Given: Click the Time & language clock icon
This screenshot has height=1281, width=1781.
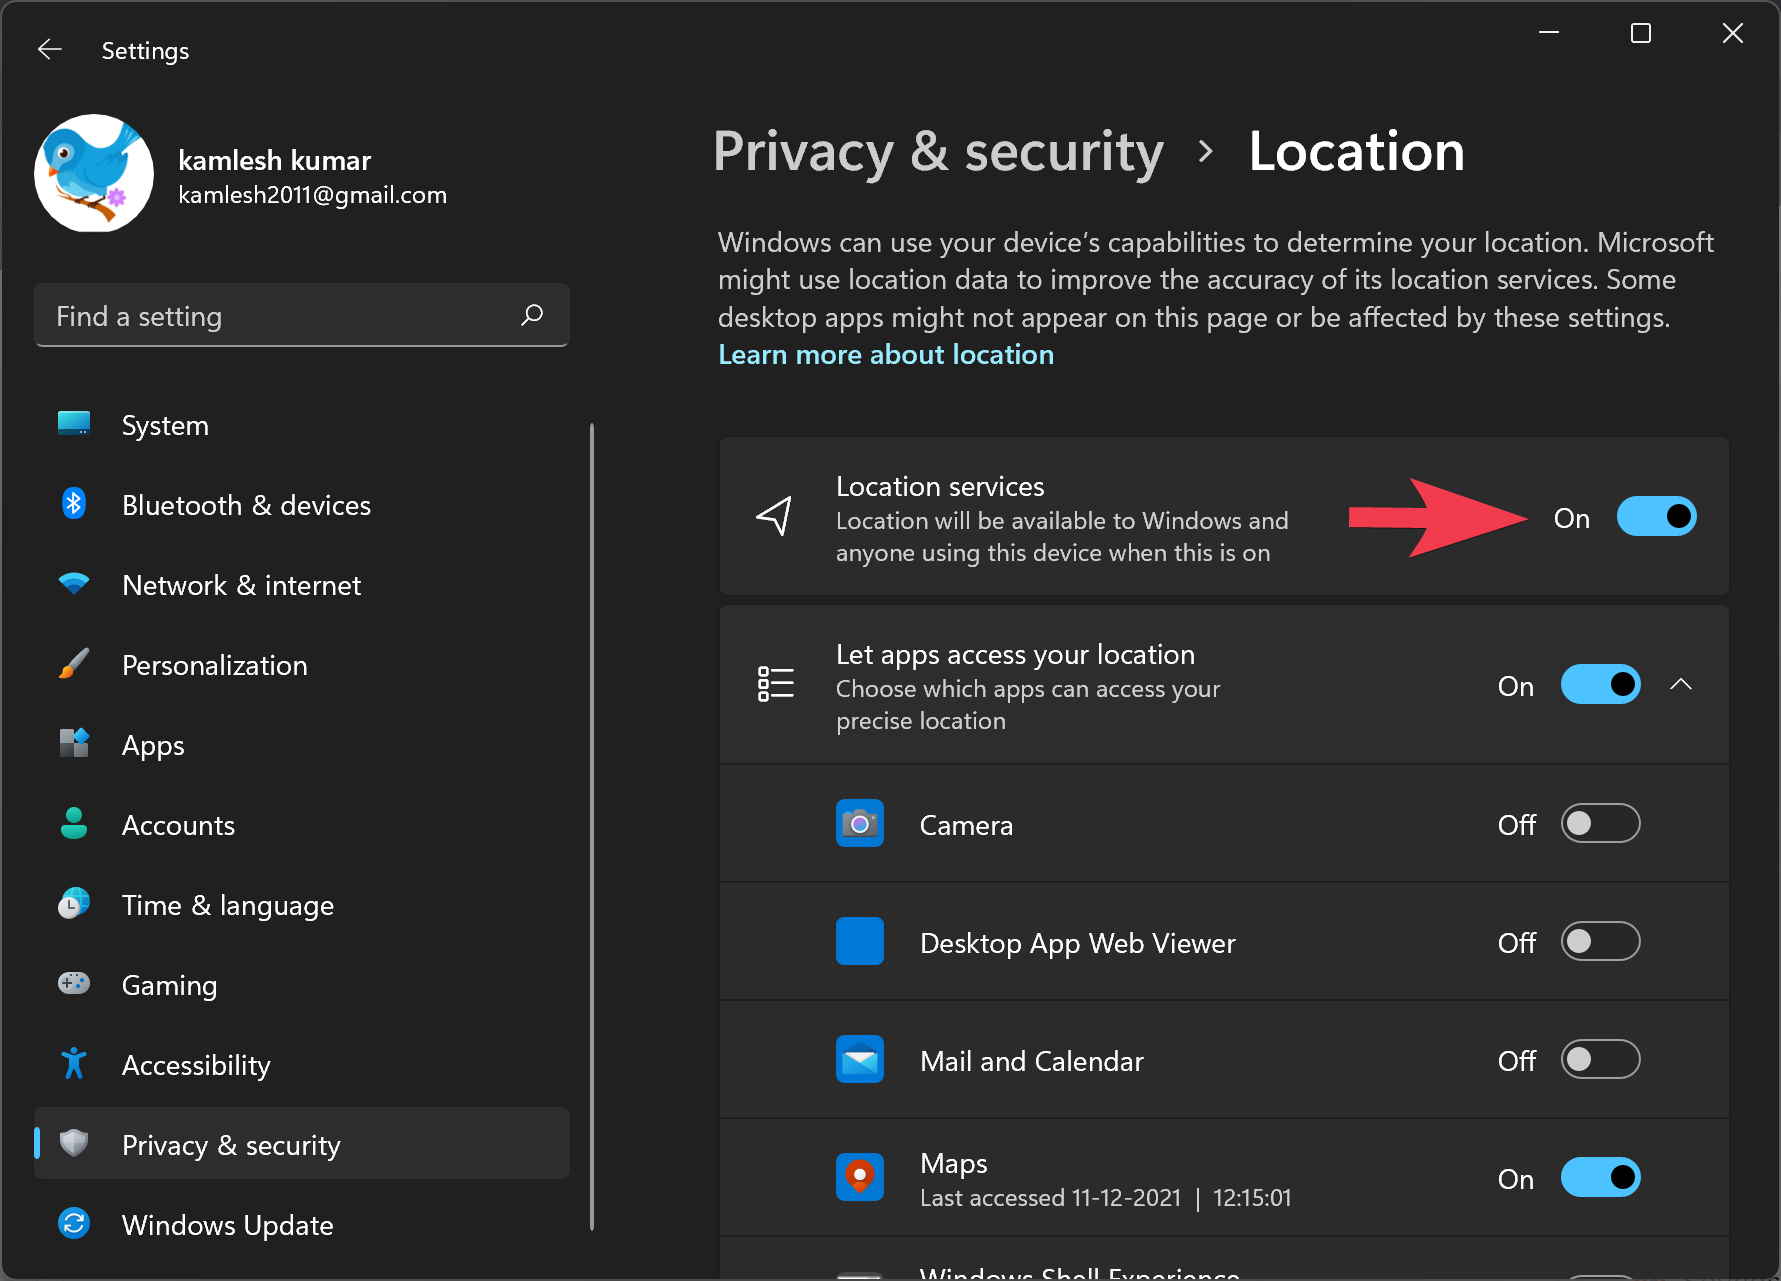Looking at the screenshot, I should [74, 904].
